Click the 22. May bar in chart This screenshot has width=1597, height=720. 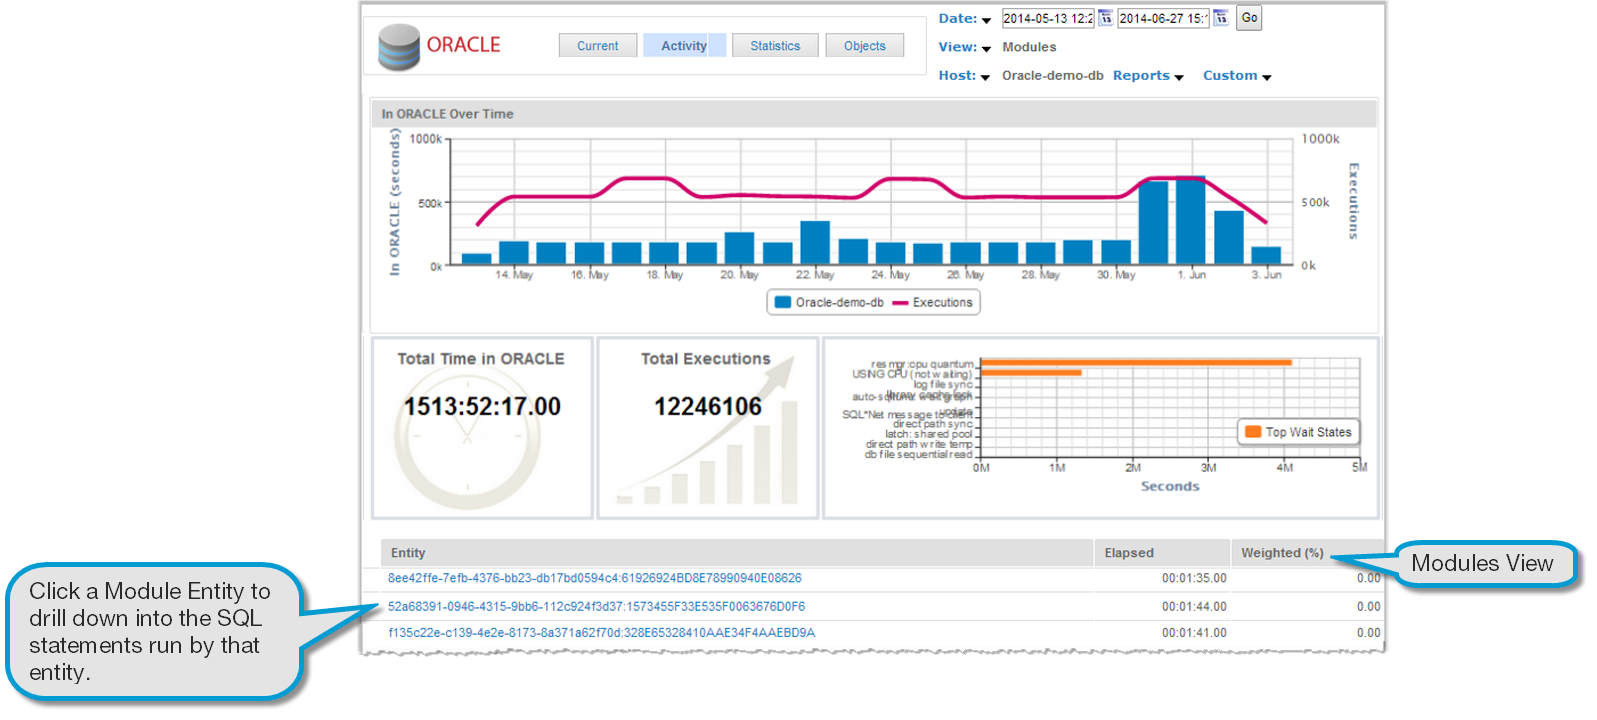815,243
